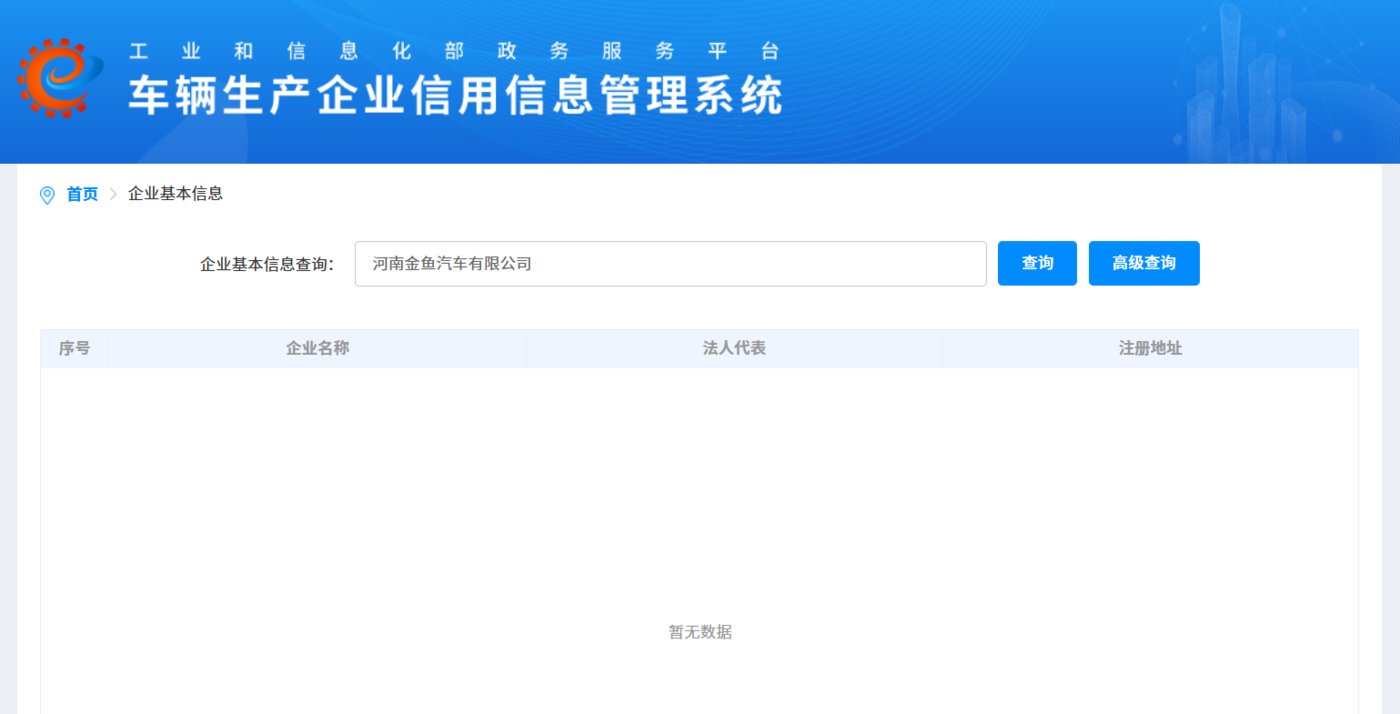Click the blue location pin beside 首页

(47, 194)
